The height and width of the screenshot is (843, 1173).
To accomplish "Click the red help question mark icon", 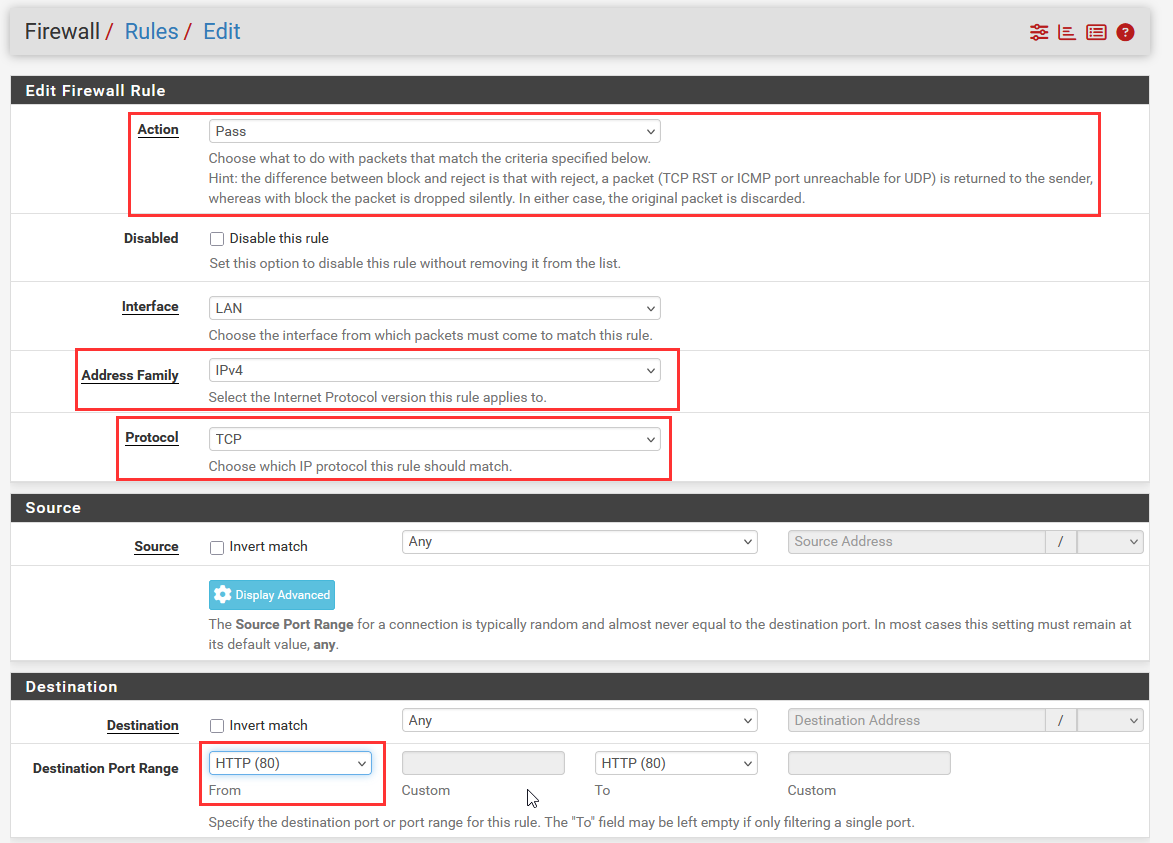I will coord(1125,32).
